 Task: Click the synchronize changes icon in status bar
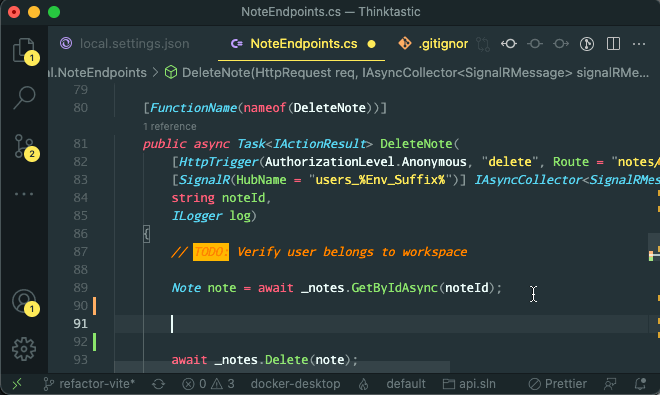(x=159, y=384)
